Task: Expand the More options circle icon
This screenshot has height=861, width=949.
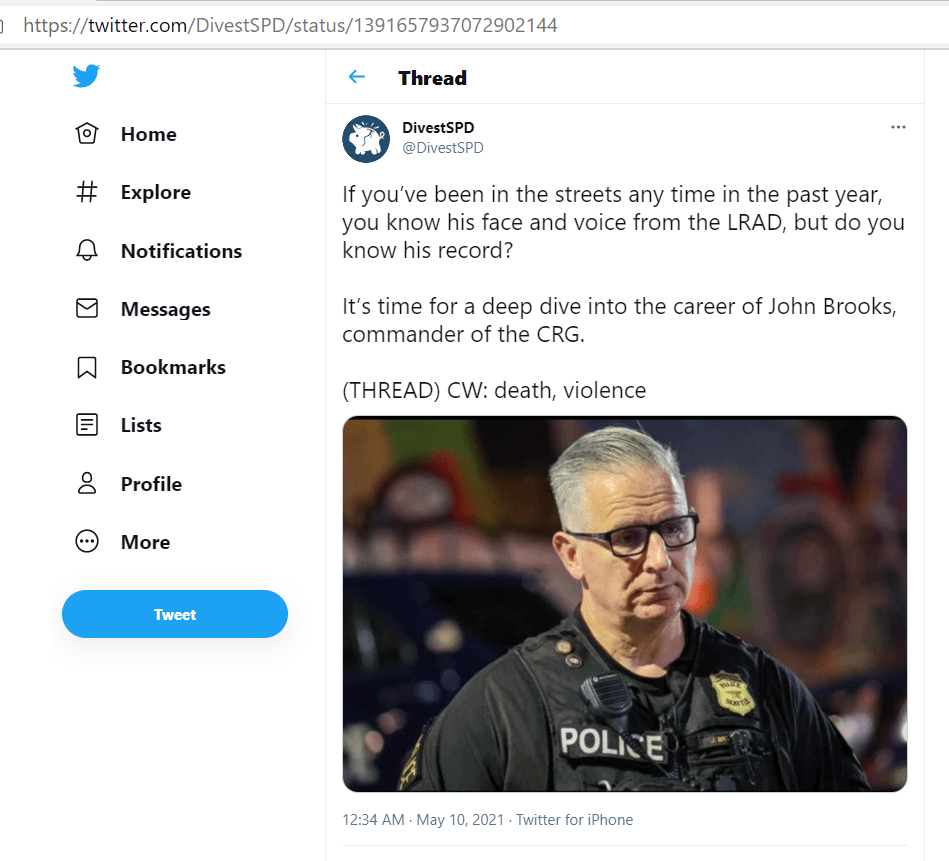Action: [87, 542]
